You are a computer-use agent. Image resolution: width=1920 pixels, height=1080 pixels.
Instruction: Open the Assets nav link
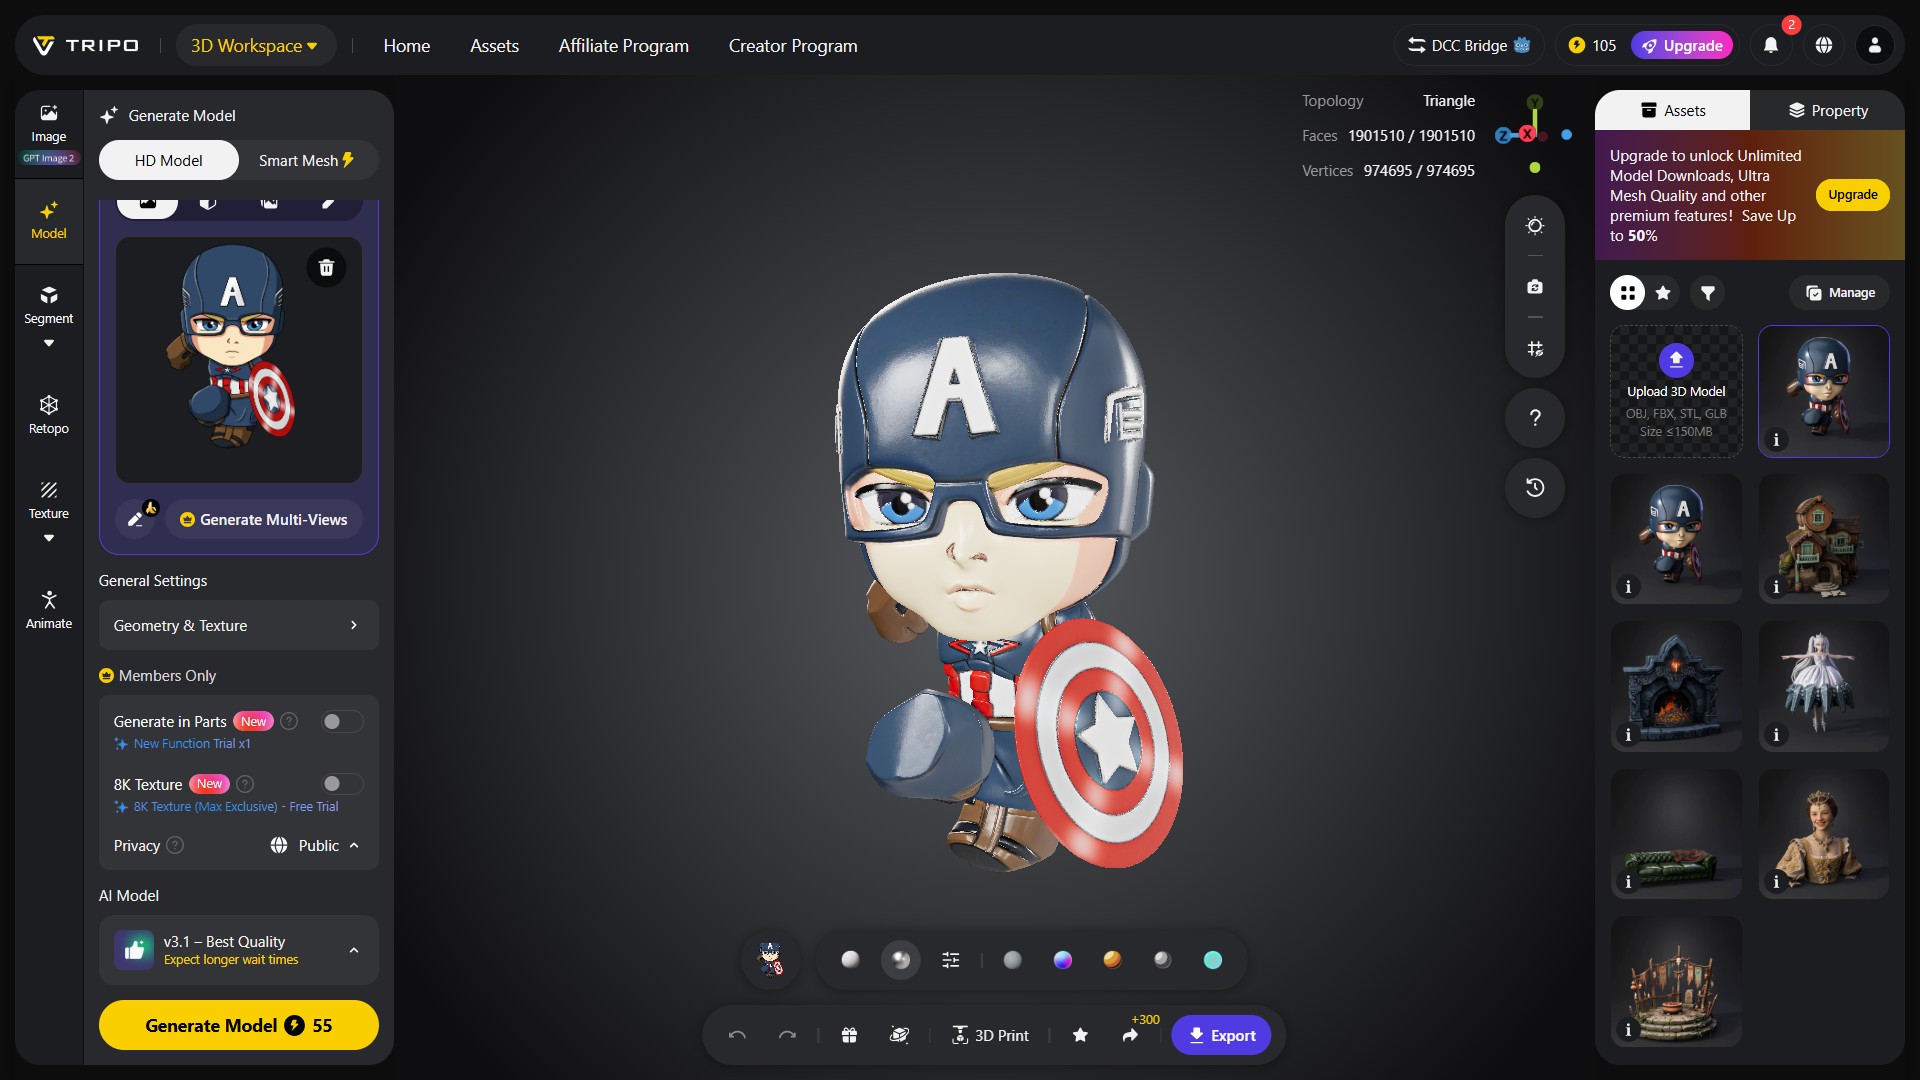click(494, 45)
